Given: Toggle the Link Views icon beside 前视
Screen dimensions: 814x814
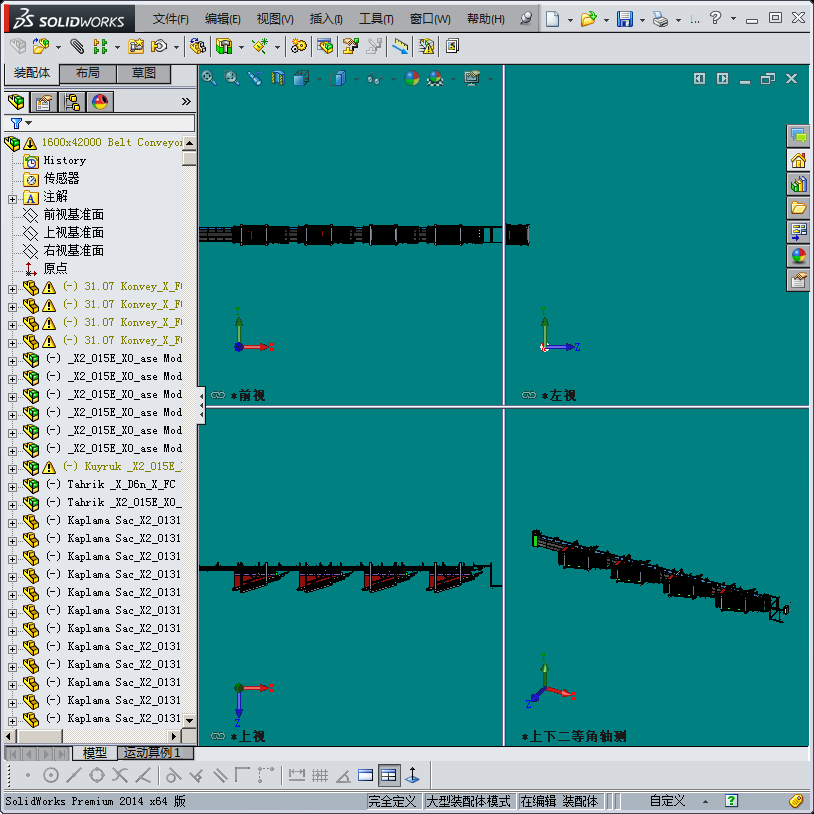Looking at the screenshot, I should tap(218, 395).
